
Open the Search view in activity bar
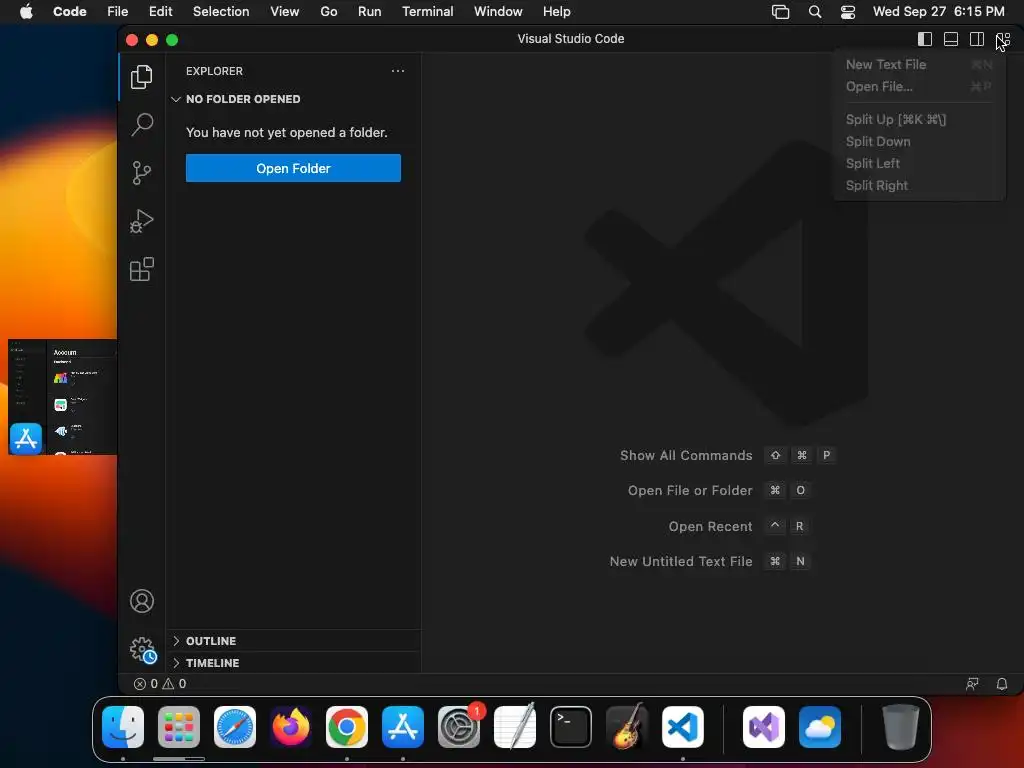pos(142,124)
